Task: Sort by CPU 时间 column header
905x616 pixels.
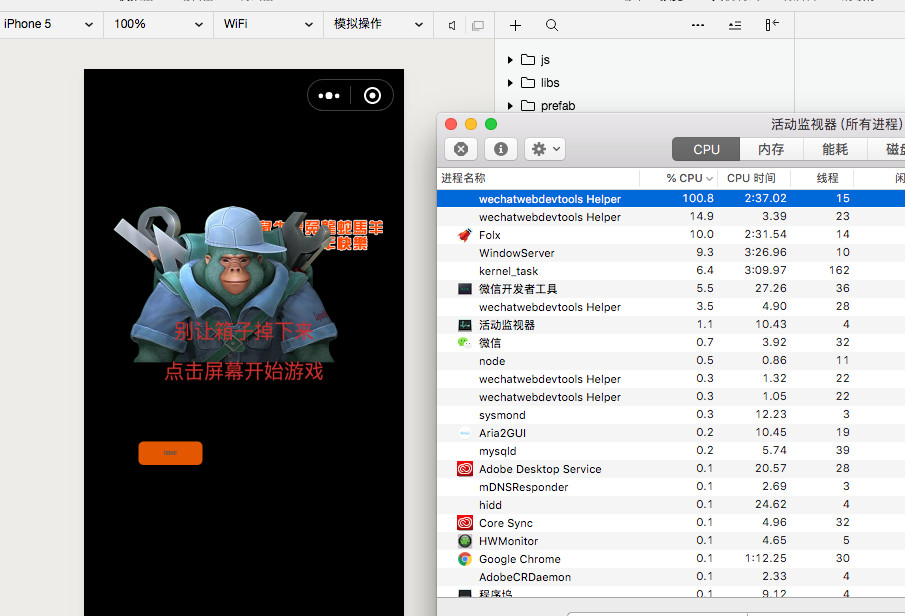Action: pyautogui.click(x=755, y=178)
